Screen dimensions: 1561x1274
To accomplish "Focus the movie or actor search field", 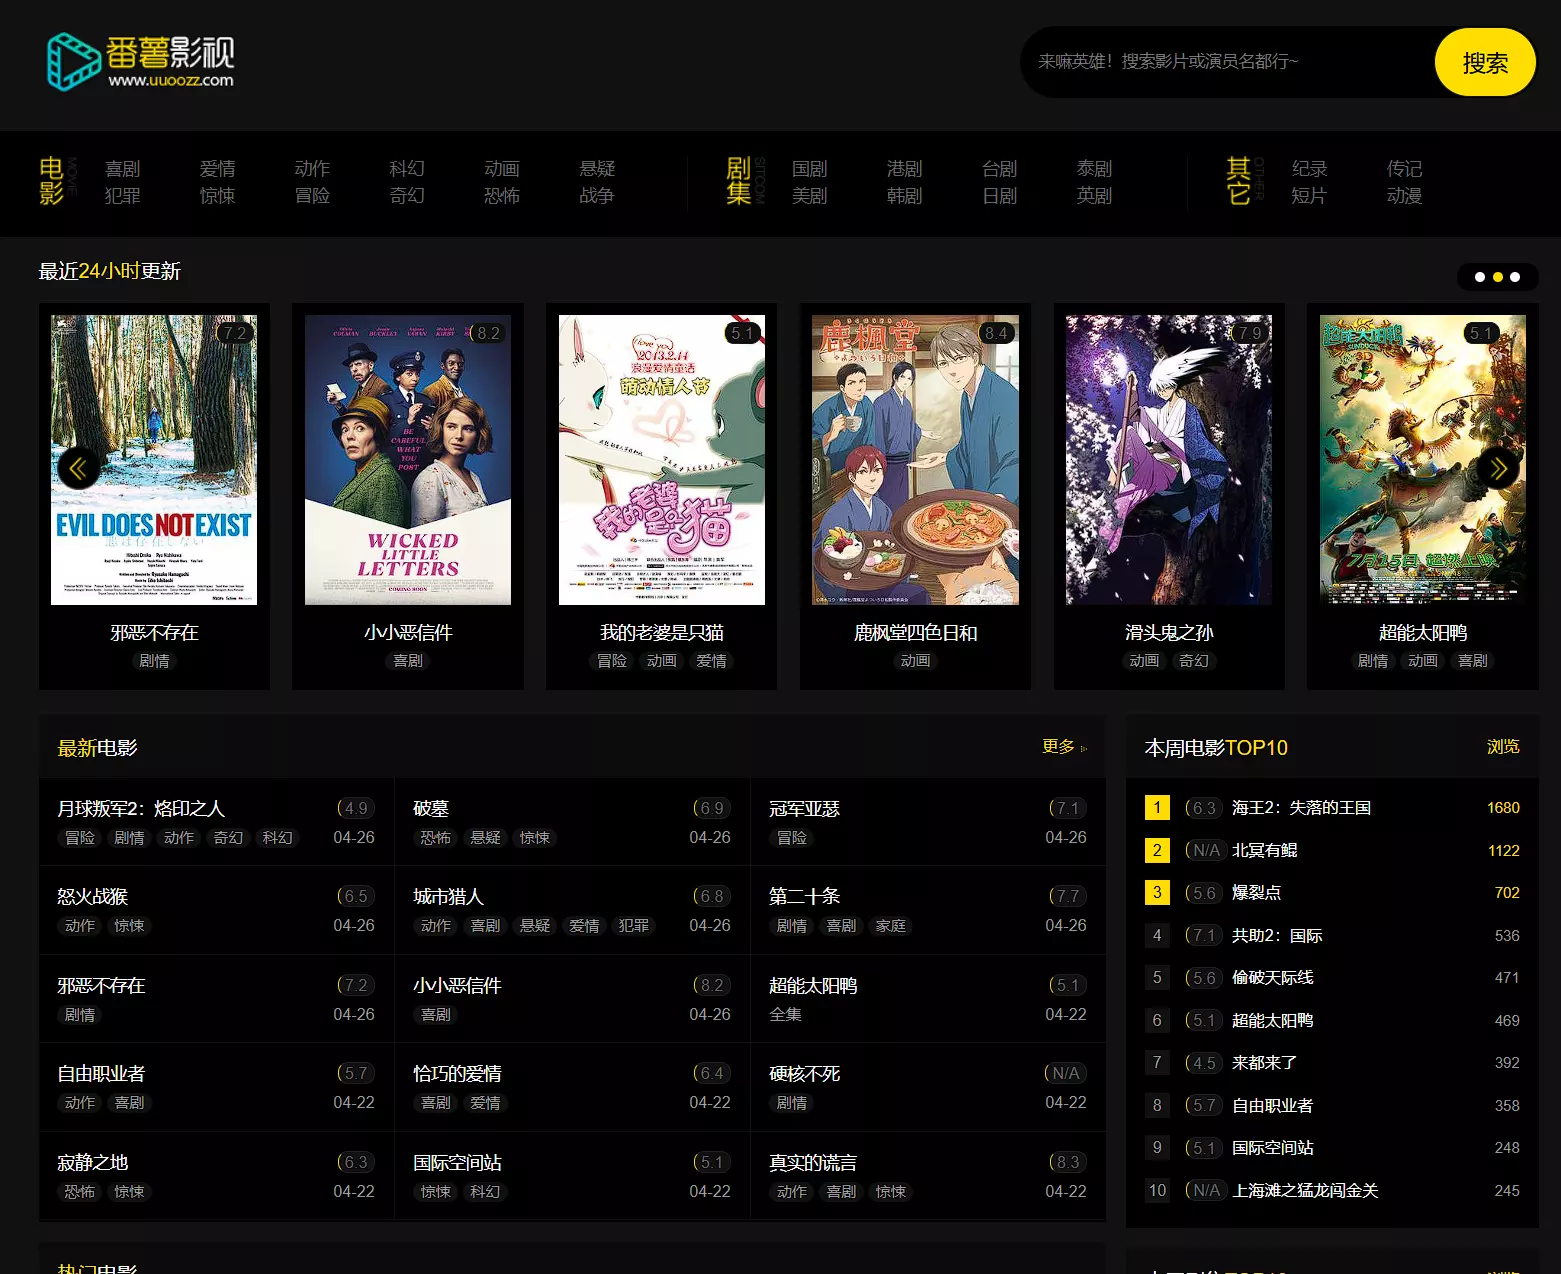I will [x=1225, y=62].
